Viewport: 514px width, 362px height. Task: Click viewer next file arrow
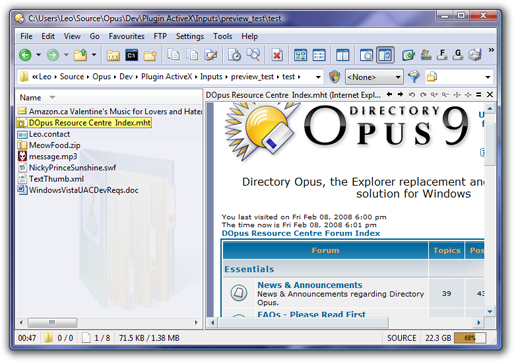pos(400,95)
